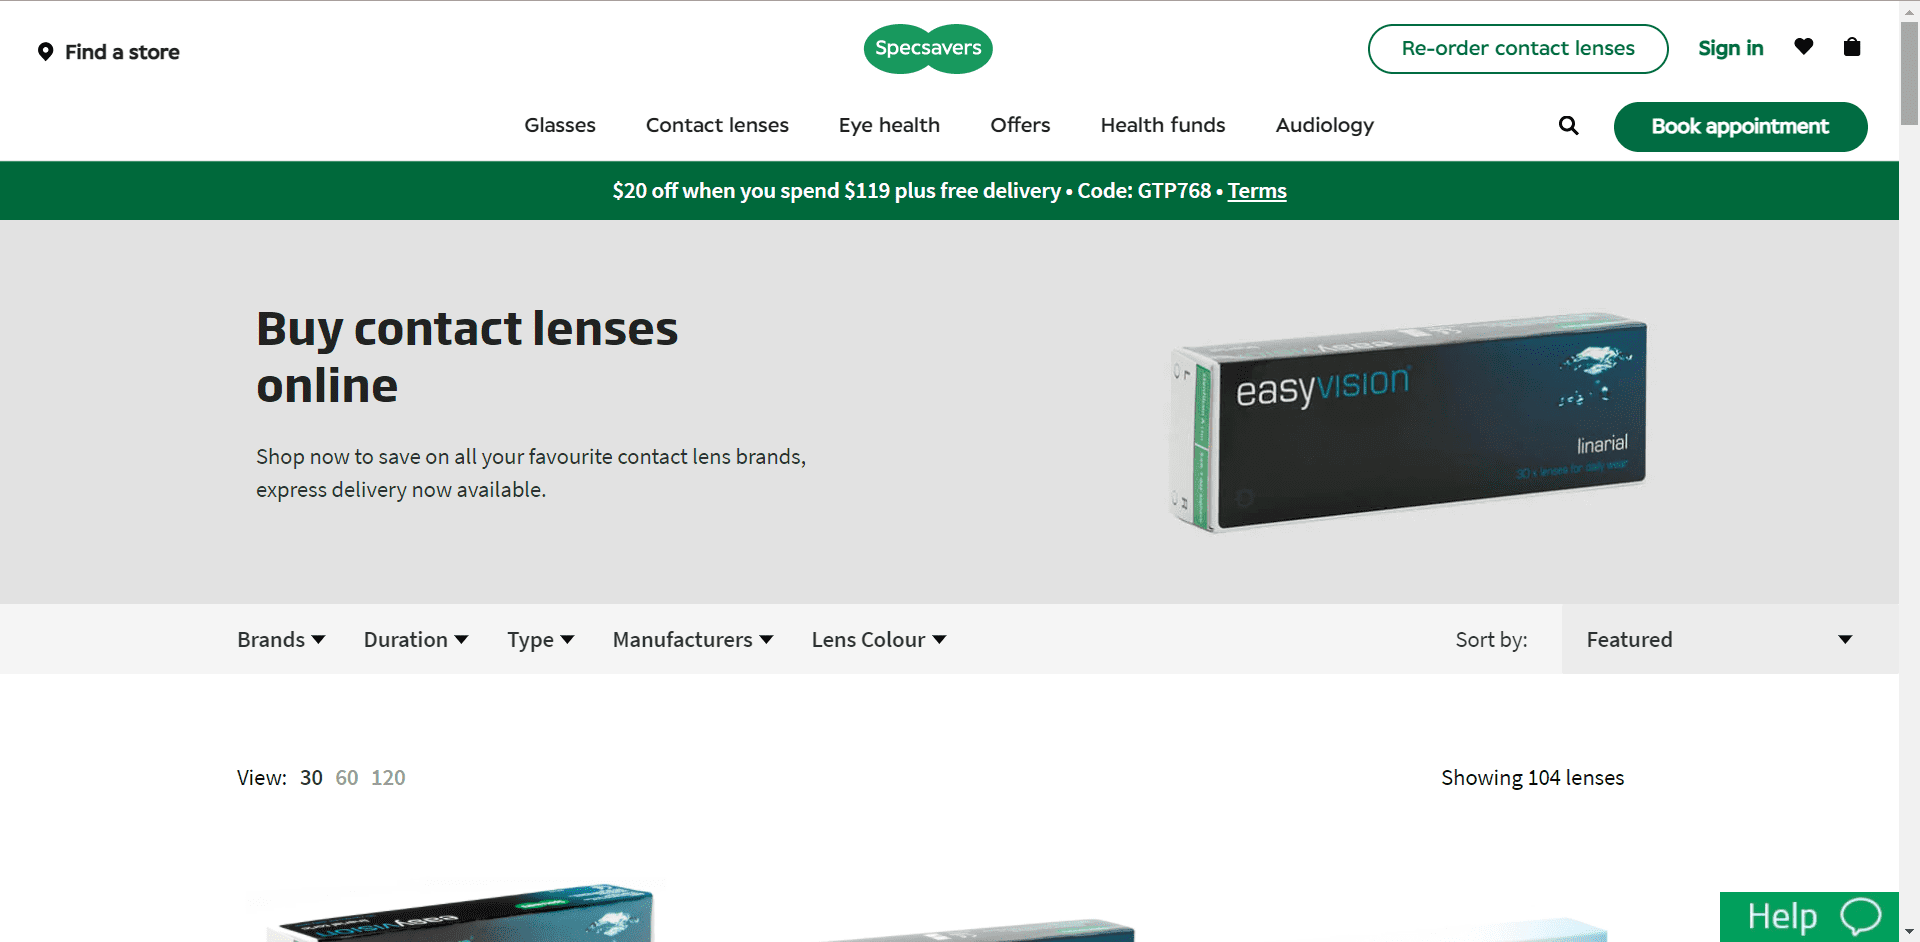Viewport: 1920px width, 942px height.
Task: Open the search magnifier icon
Action: click(1568, 126)
